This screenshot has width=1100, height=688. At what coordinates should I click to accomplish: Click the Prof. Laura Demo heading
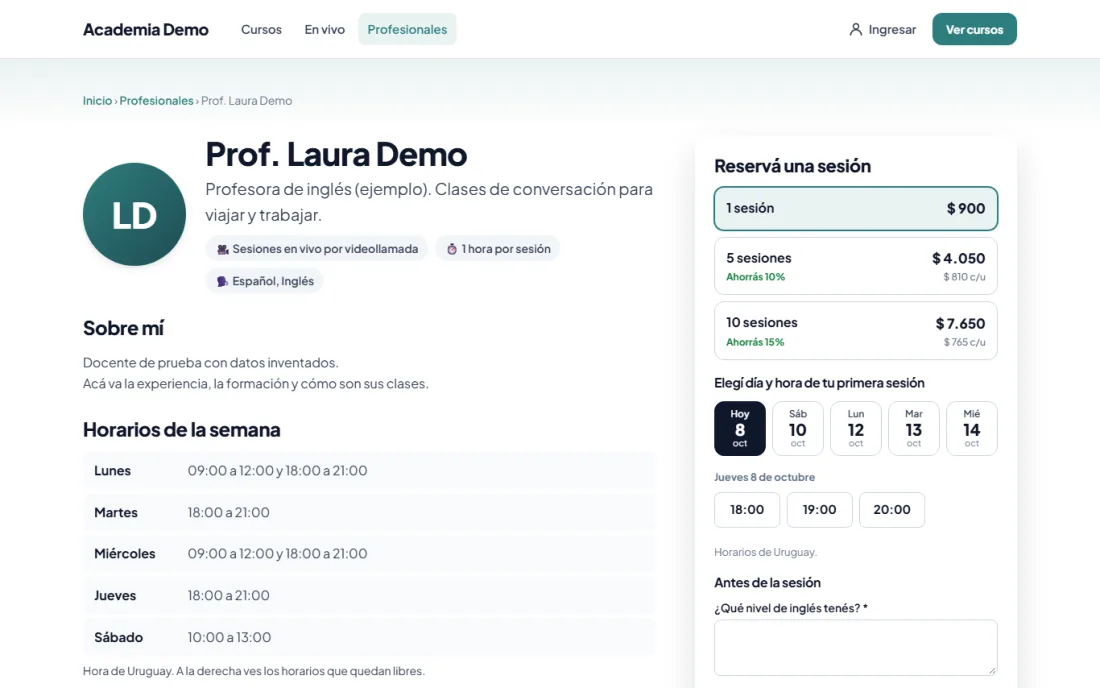coord(336,154)
